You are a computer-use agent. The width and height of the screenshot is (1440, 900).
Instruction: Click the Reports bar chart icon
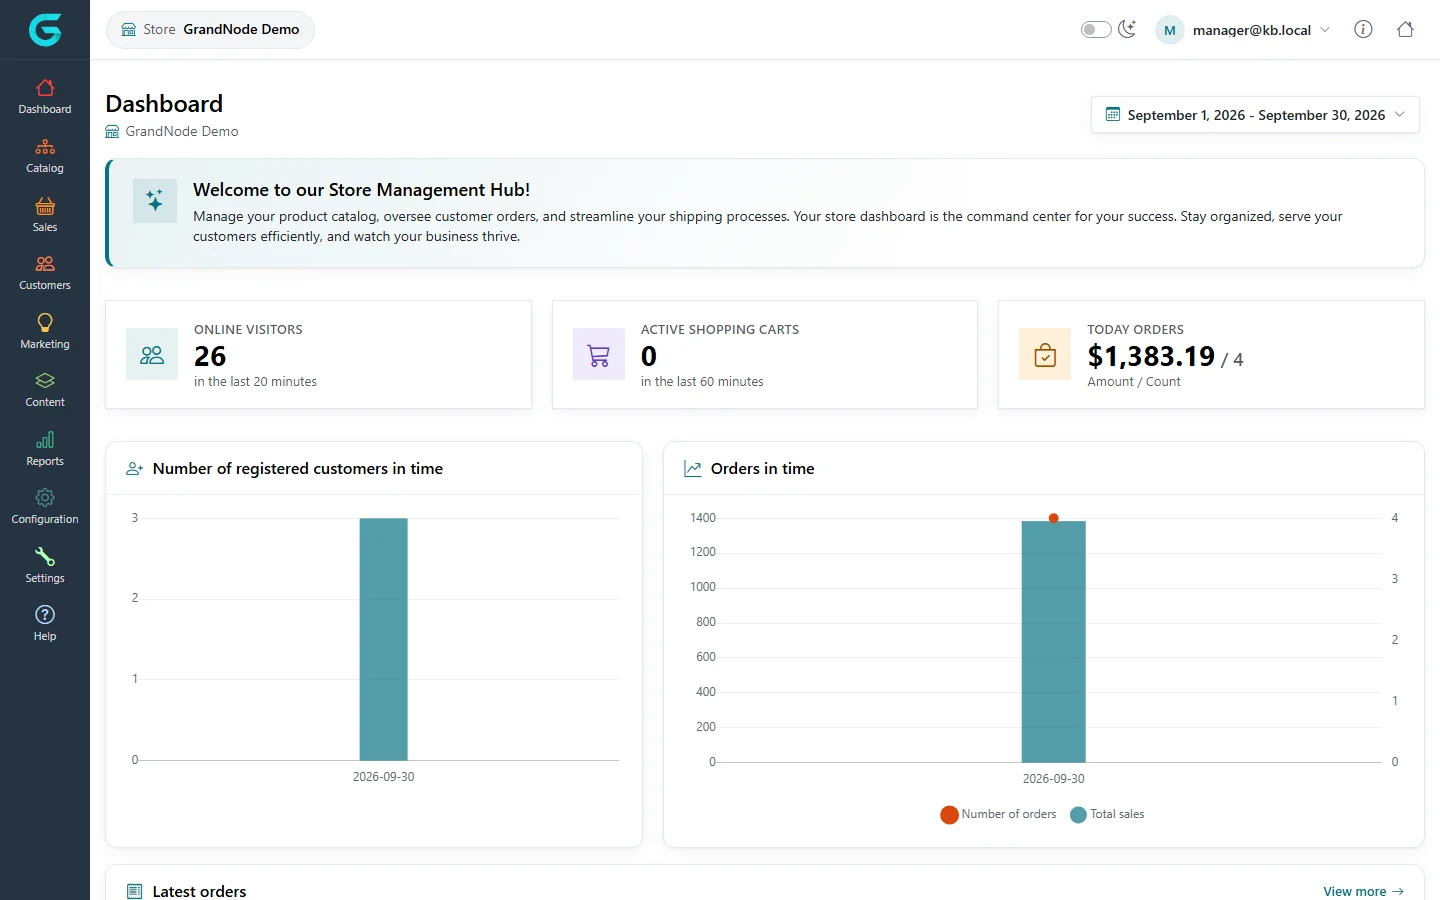45,440
